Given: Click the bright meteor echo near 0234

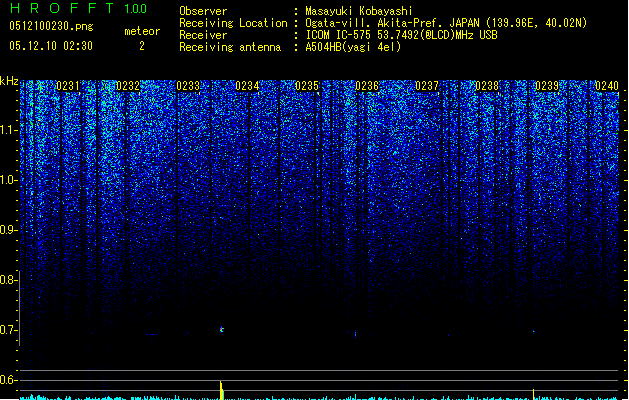Looking at the screenshot, I should [x=221, y=329].
